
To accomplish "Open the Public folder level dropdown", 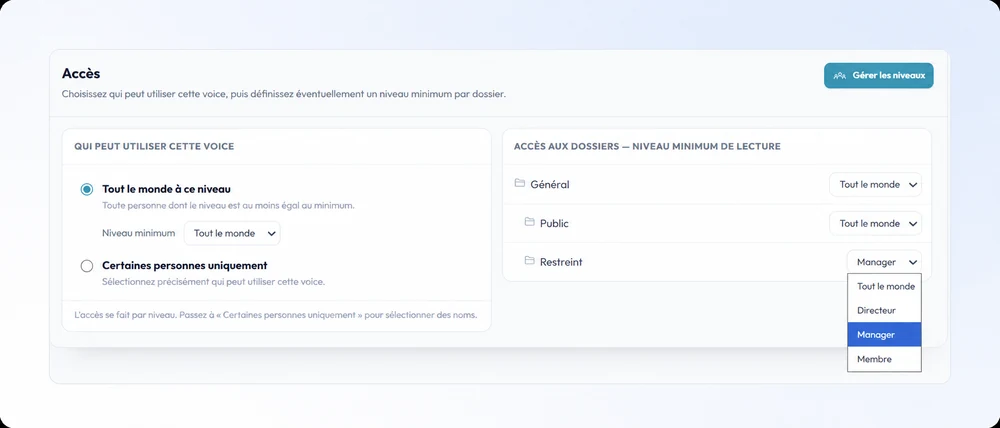I will (875, 223).
